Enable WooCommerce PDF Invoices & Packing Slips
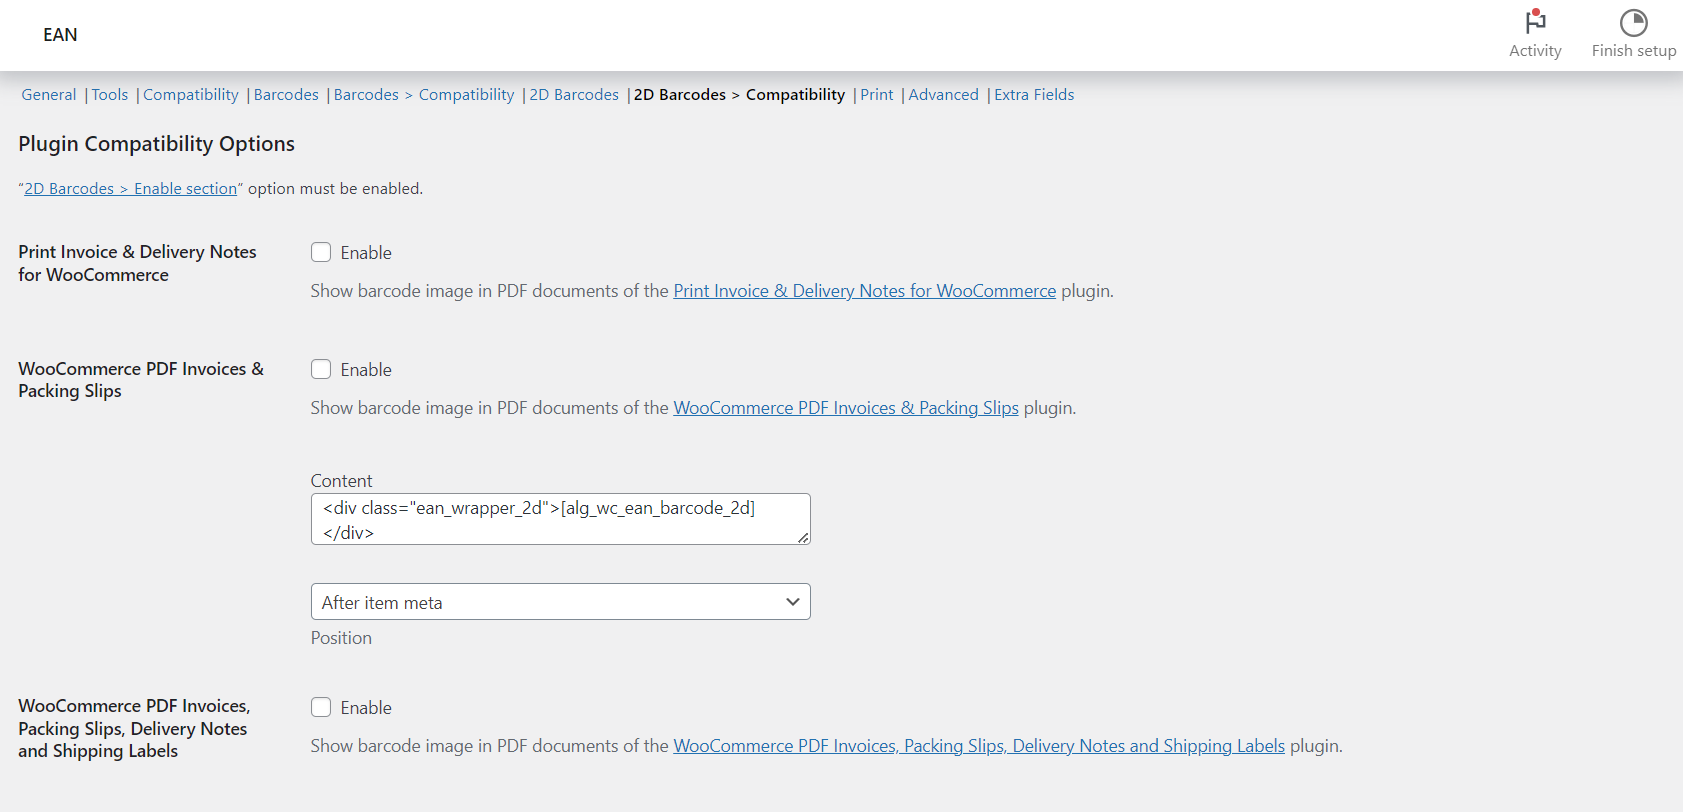The height and width of the screenshot is (812, 1683). point(321,369)
